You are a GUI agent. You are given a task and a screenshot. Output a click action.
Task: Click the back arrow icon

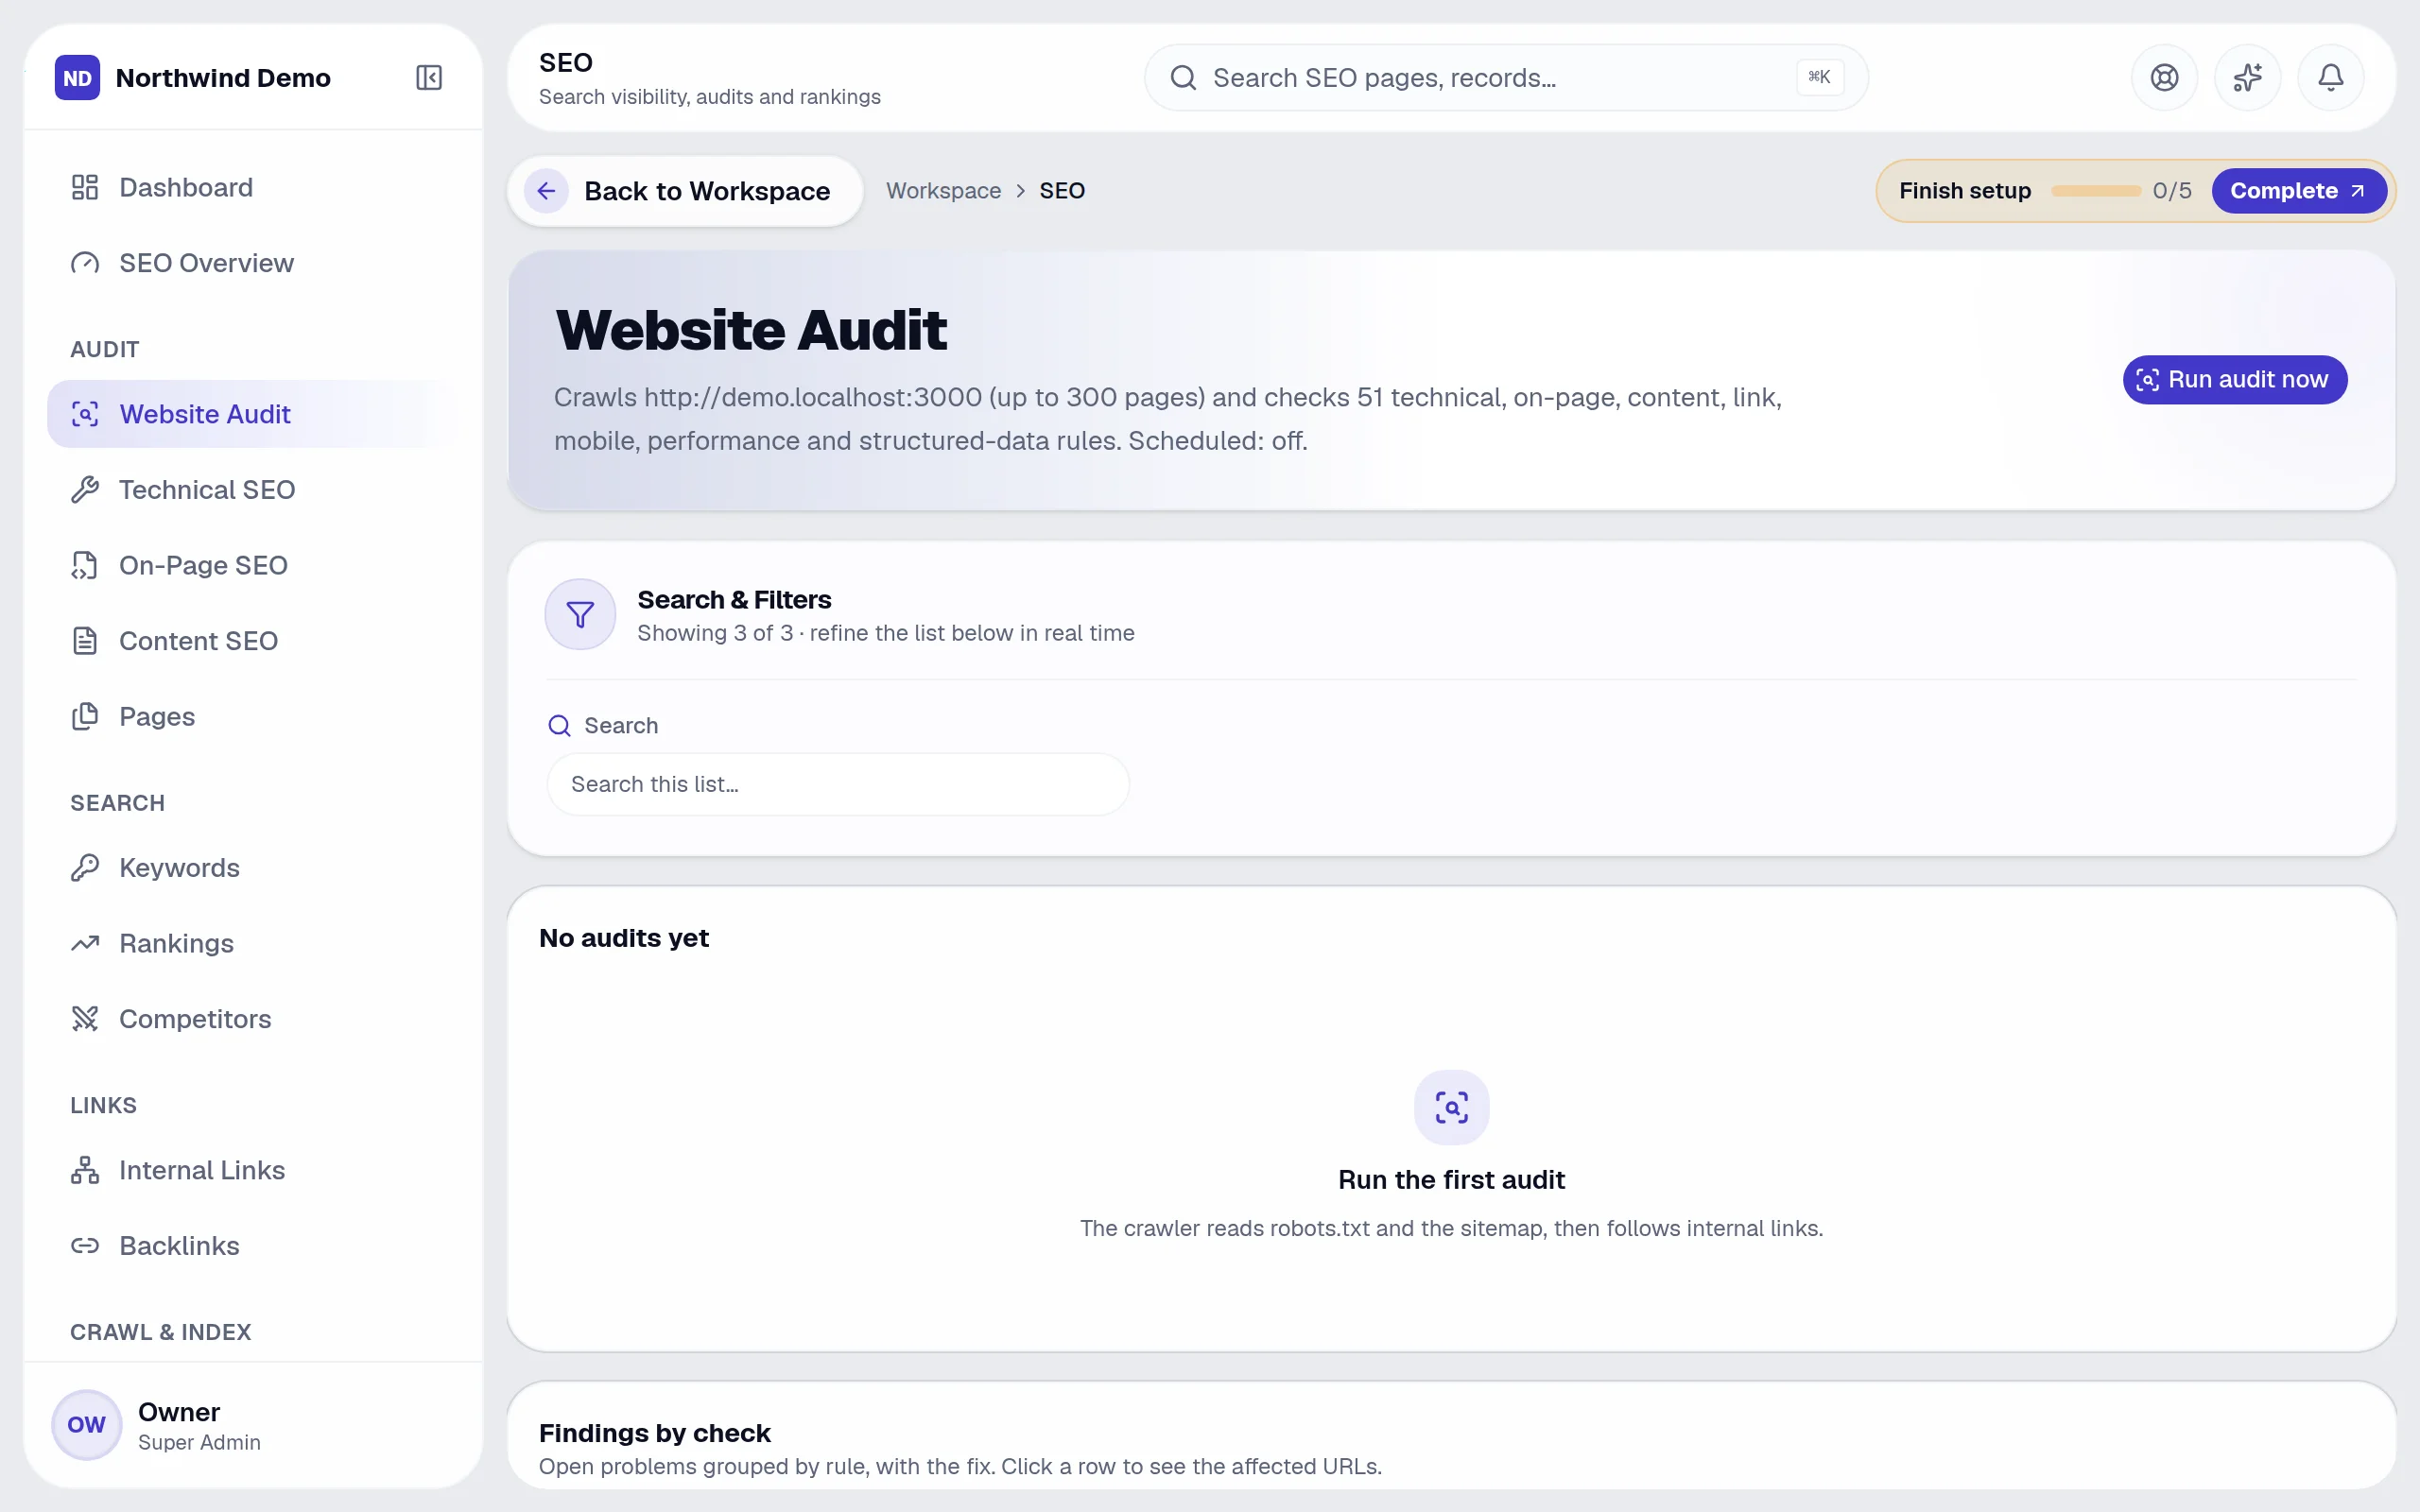[x=546, y=191]
